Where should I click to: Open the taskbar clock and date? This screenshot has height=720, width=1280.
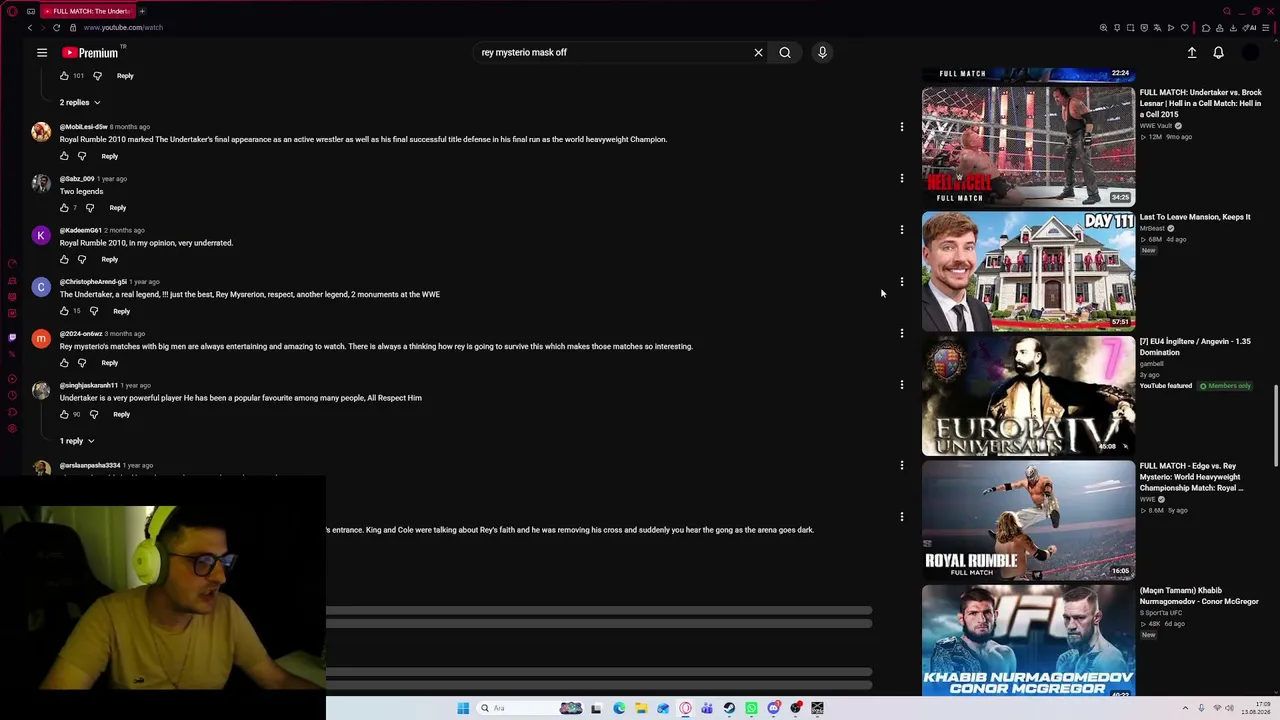click(1256, 708)
